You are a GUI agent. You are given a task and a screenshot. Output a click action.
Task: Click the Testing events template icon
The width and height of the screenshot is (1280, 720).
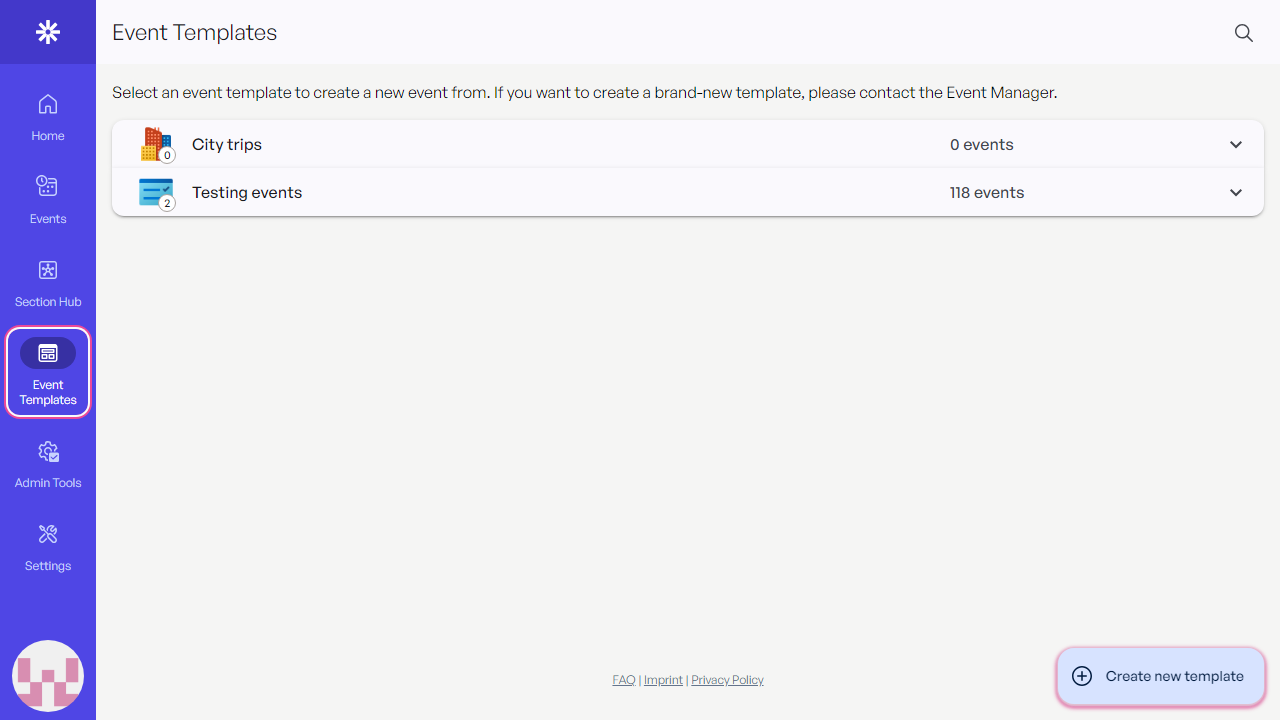click(156, 192)
